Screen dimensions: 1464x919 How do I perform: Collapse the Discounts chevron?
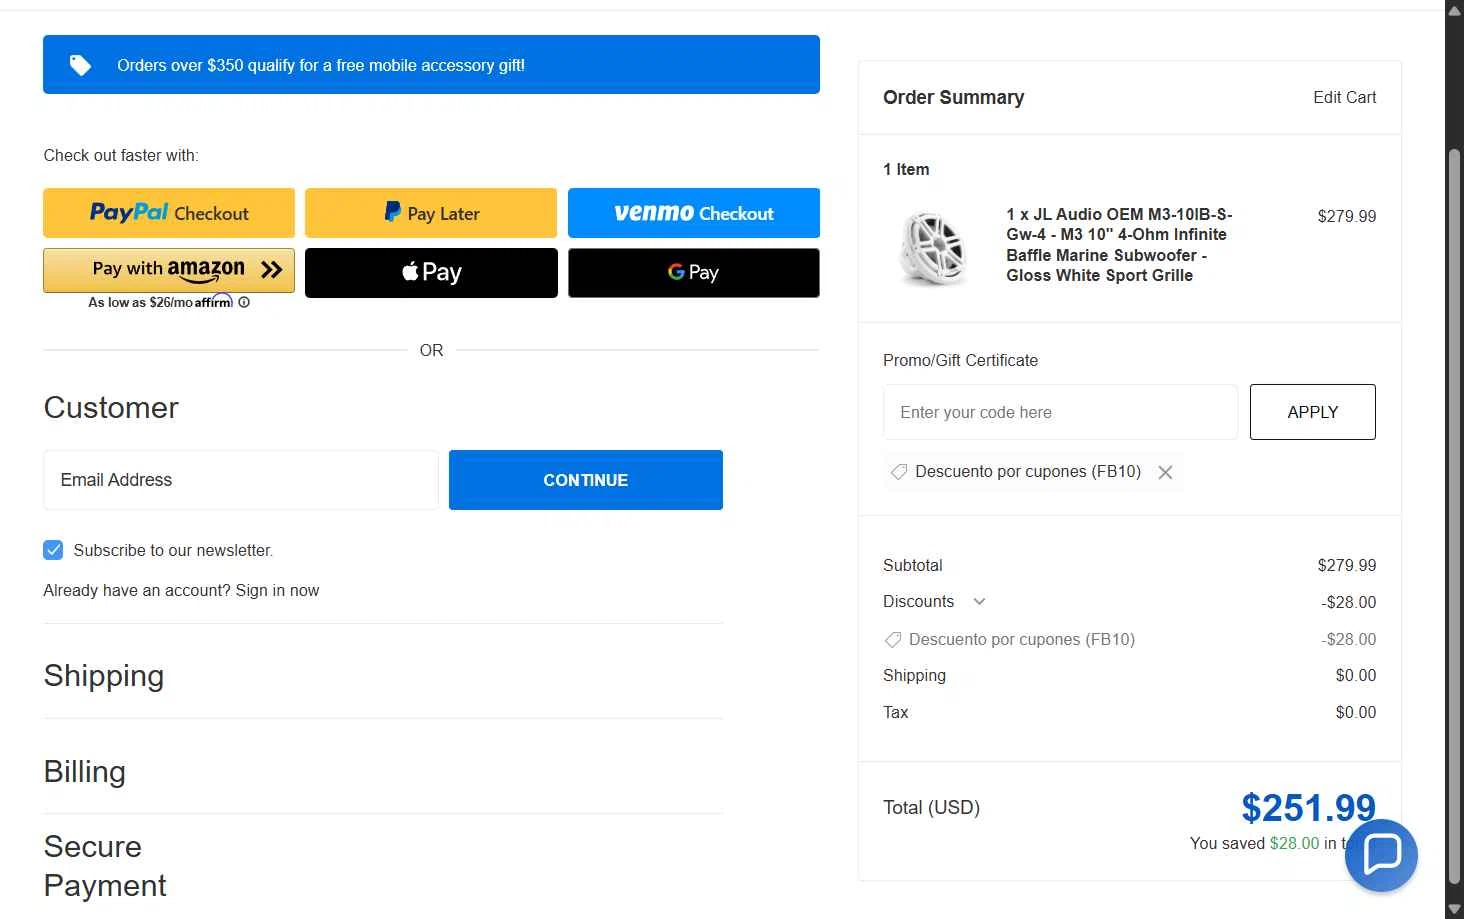point(979,601)
